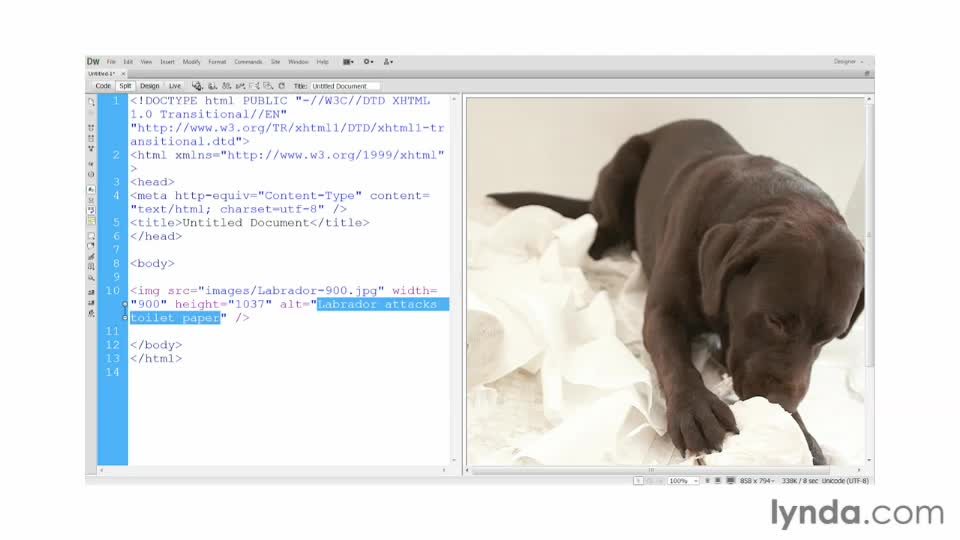Toggle Live view

(174, 86)
